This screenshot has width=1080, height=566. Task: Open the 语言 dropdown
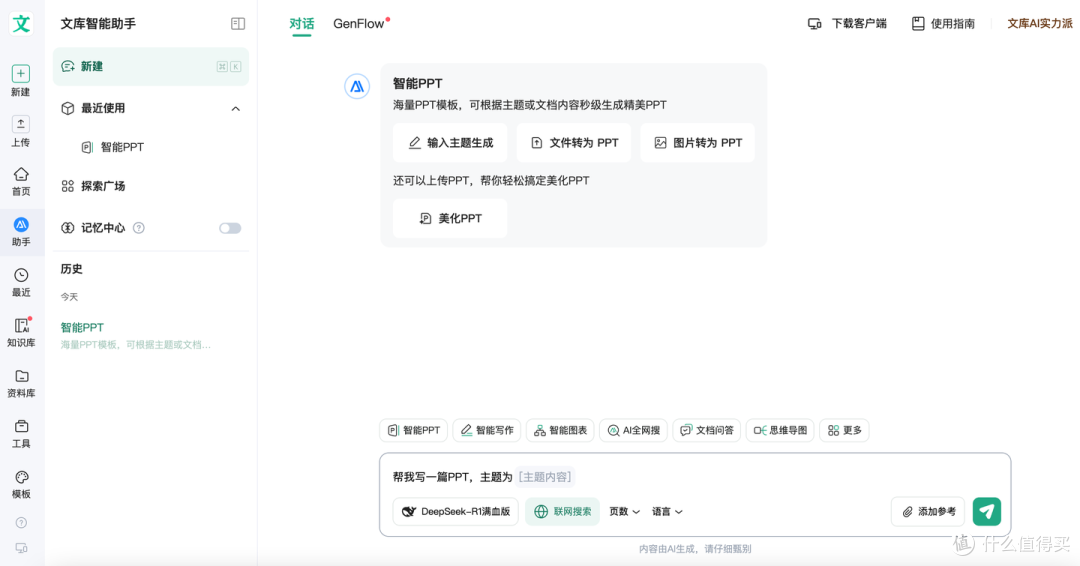coord(667,512)
